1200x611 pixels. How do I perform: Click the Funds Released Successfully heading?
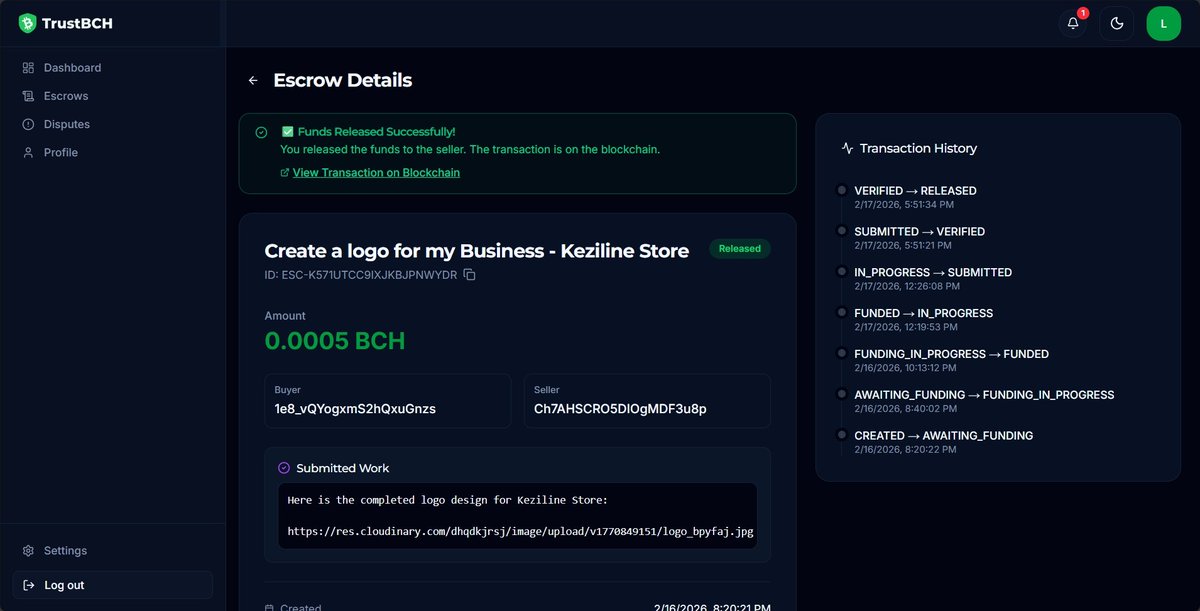[368, 132]
